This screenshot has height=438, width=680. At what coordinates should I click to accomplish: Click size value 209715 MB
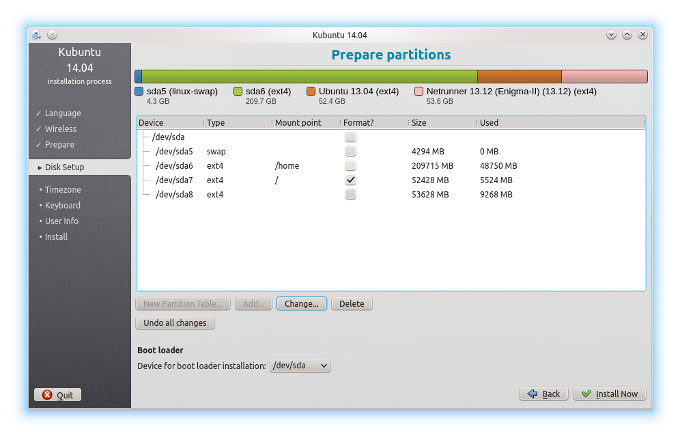pos(432,166)
